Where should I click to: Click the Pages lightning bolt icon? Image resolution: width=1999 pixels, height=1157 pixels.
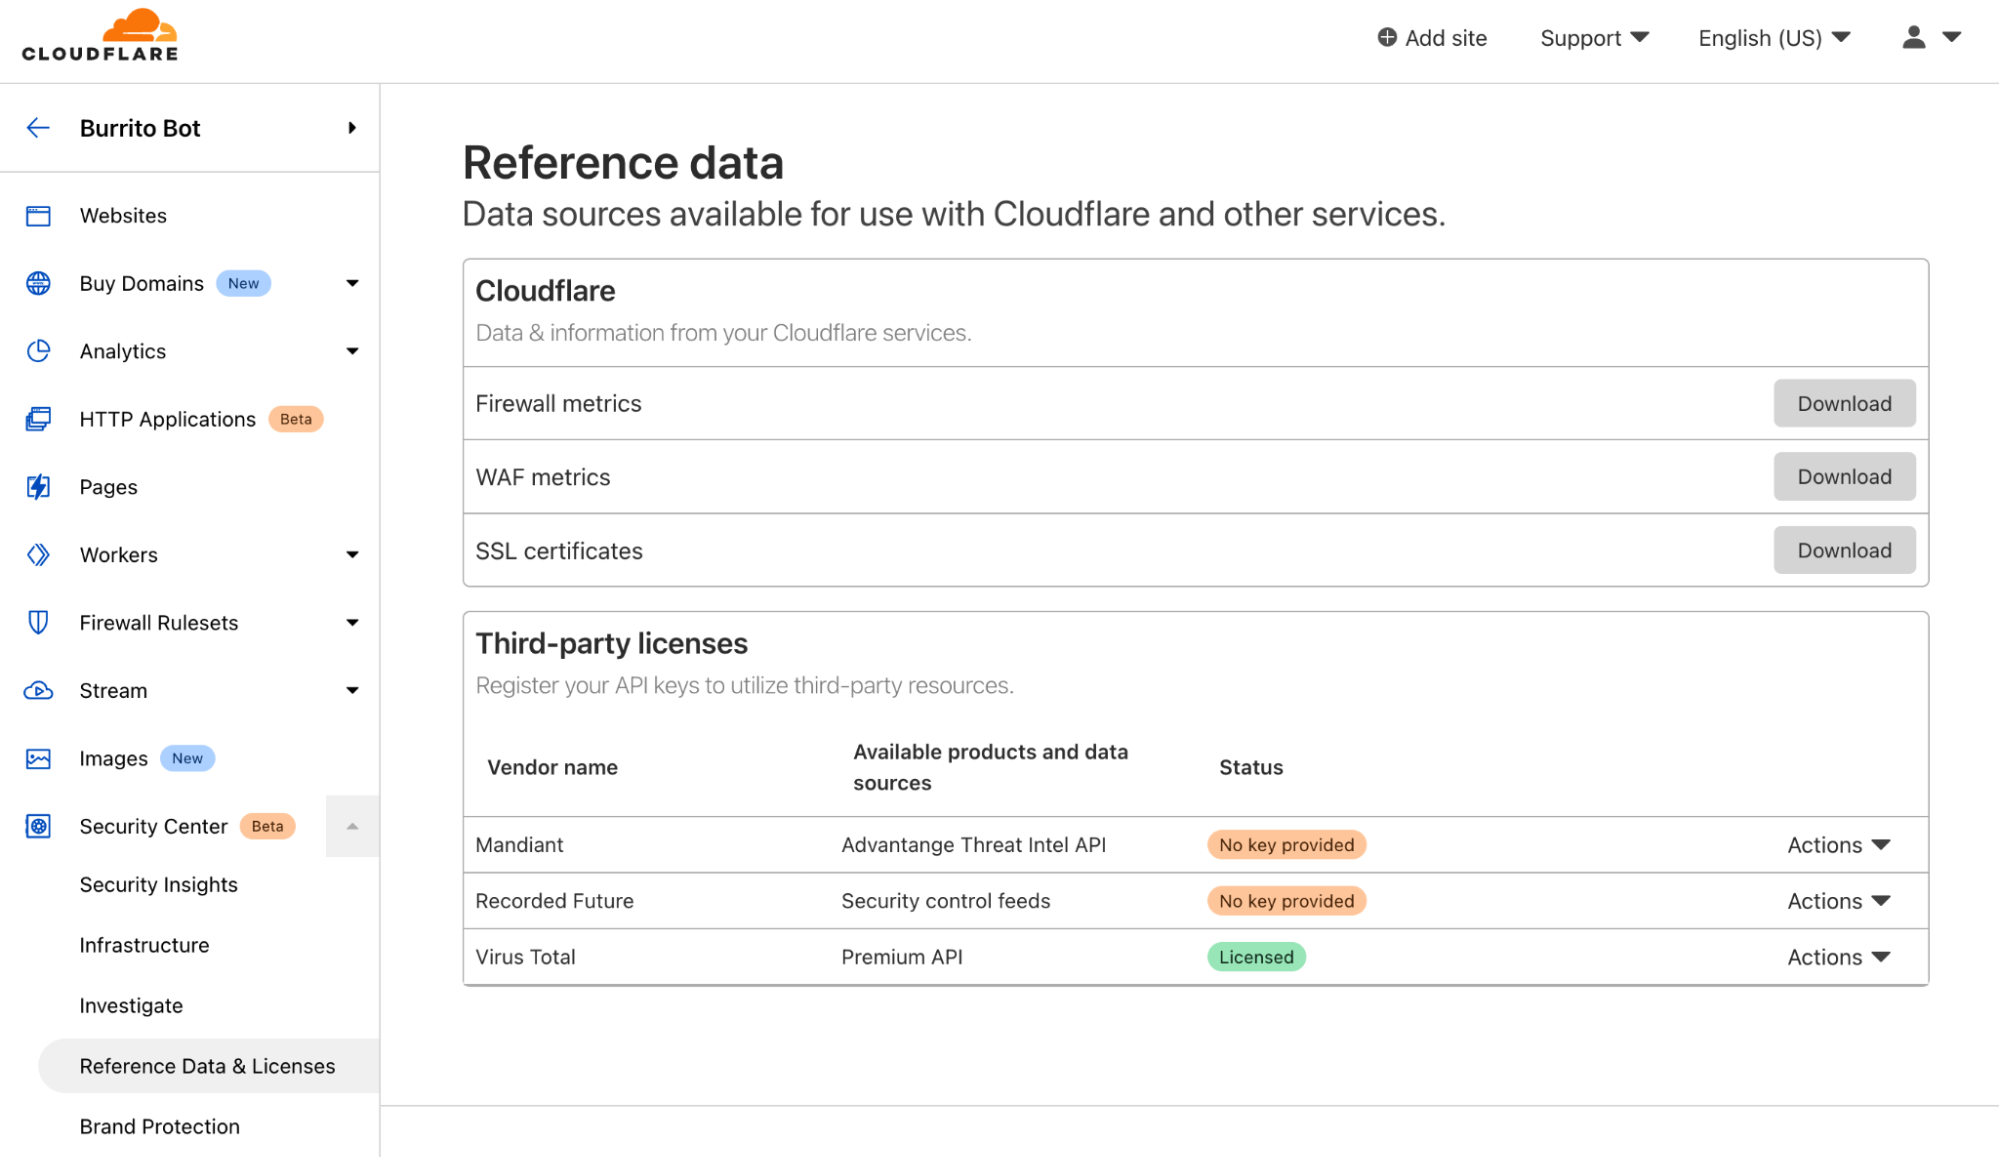38,487
